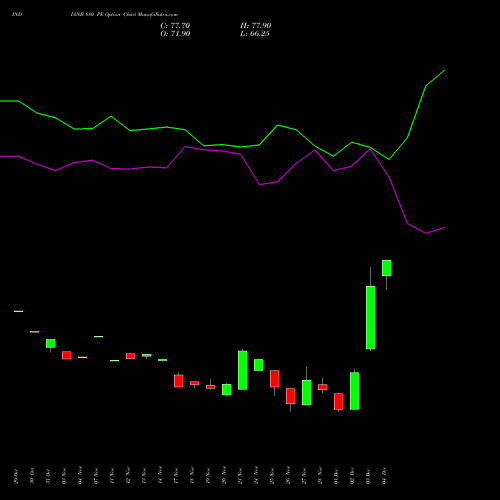Image resolution: width=500 pixels, height=500 pixels.
Task: Click the high price value H: 77.90
Action: pos(255,26)
